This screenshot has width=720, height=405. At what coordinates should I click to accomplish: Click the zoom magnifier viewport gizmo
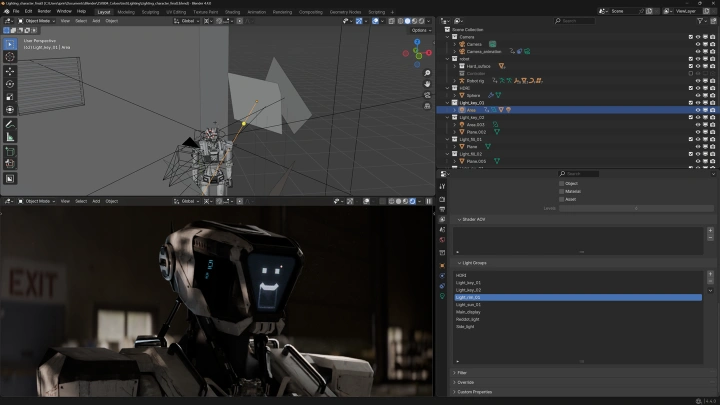[x=427, y=72]
